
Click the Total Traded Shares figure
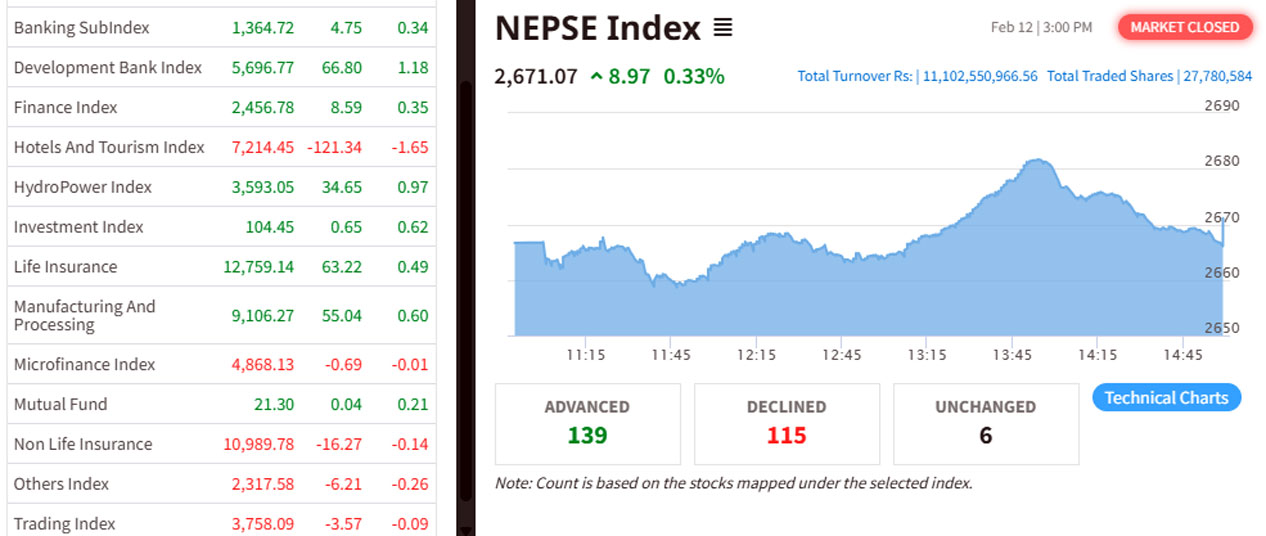click(1215, 76)
